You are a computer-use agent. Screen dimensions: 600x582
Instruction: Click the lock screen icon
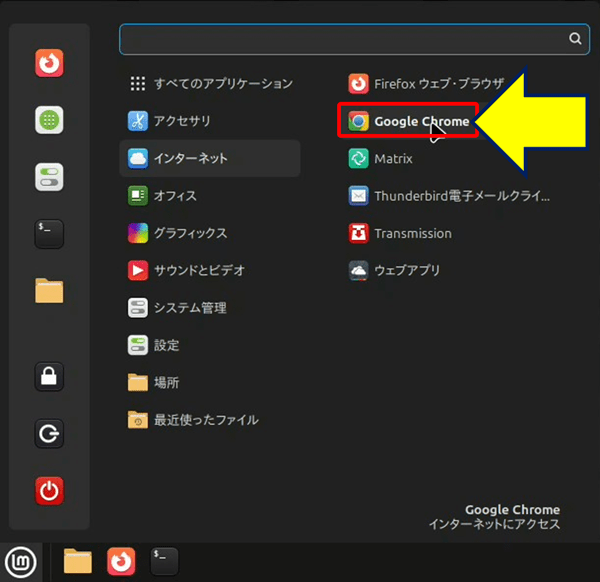pos(49,377)
